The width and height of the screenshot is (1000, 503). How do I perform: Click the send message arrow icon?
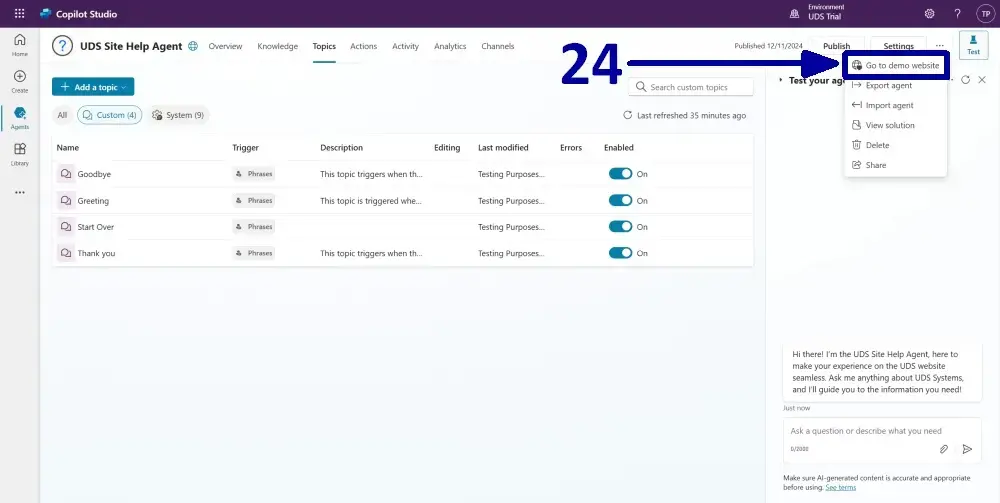coord(967,449)
